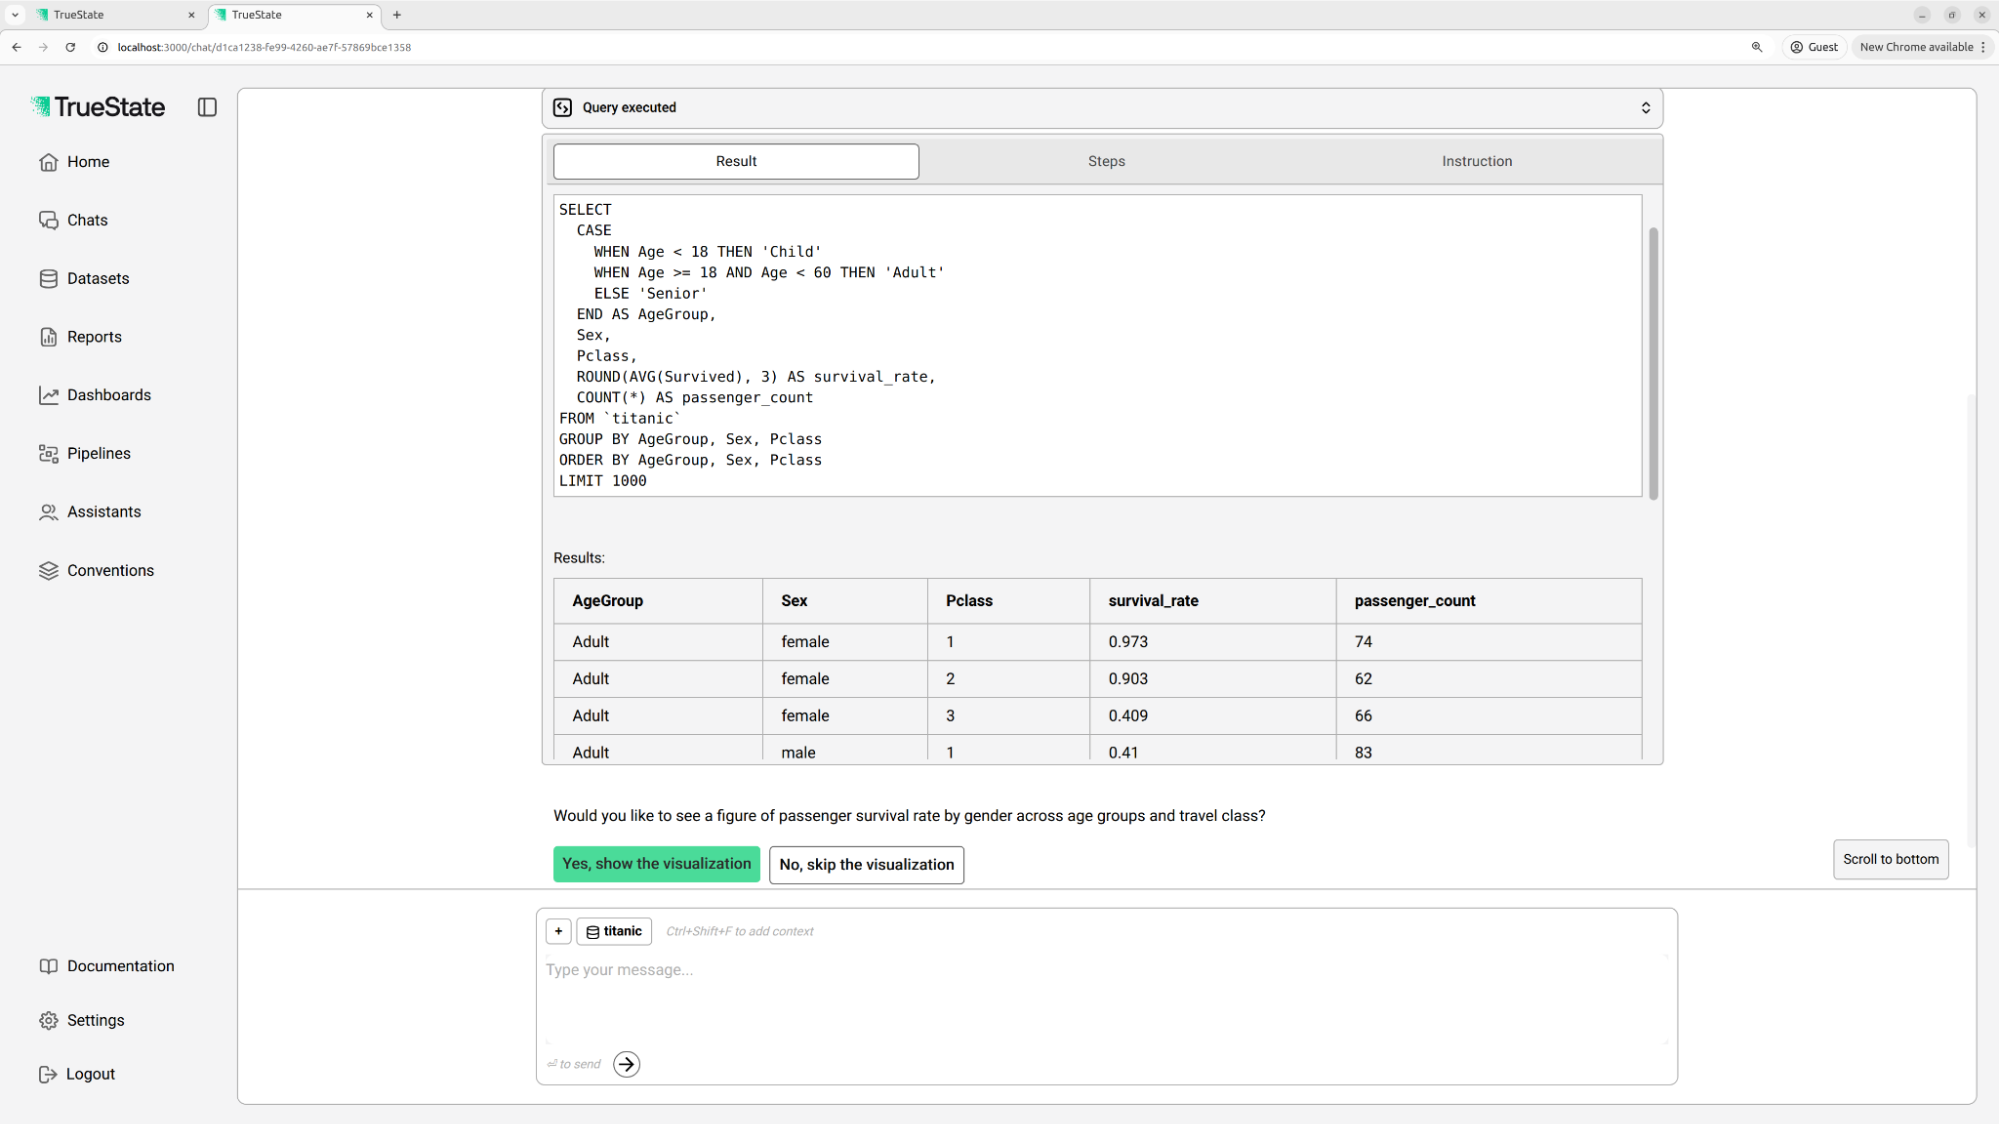Click No, skip the visualization
This screenshot has height=1125, width=1999.
[x=866, y=865]
